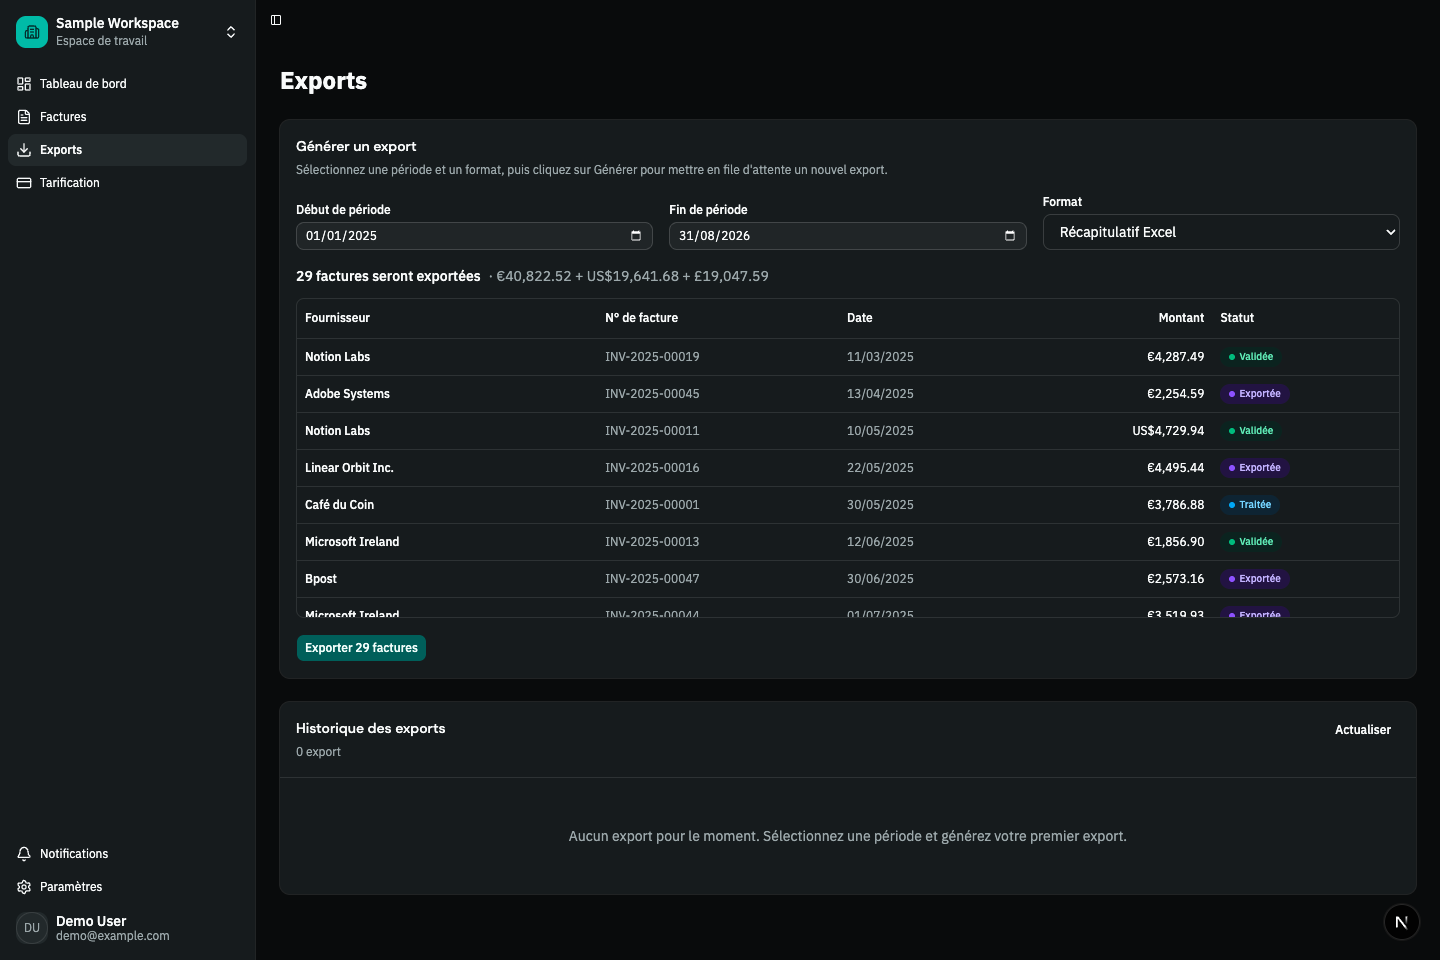This screenshot has height=960, width=1440.
Task: Click date 30/05/2025
Action: coord(880,505)
